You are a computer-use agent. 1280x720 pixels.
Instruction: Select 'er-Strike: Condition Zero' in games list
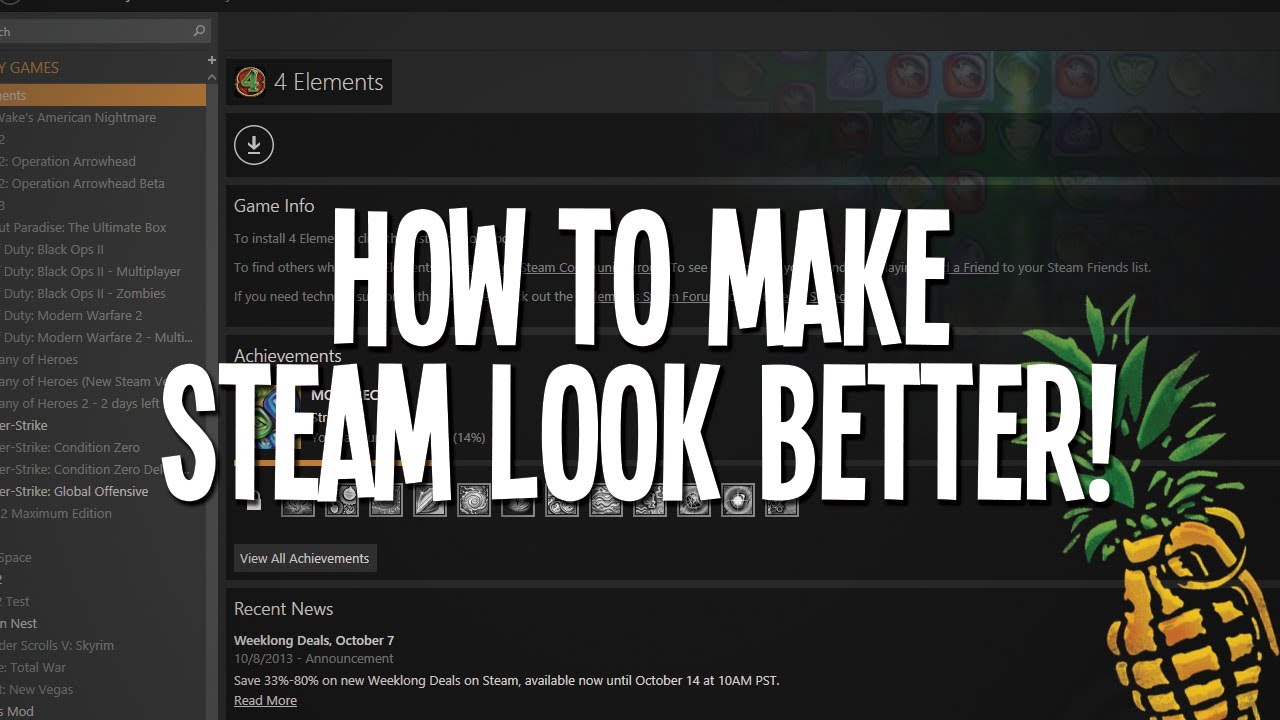(x=70, y=447)
